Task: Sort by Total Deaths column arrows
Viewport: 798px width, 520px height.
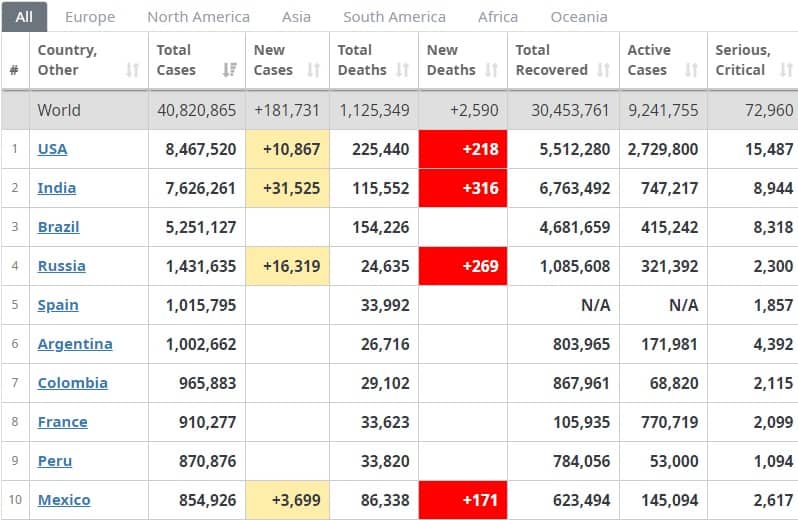Action: point(403,70)
